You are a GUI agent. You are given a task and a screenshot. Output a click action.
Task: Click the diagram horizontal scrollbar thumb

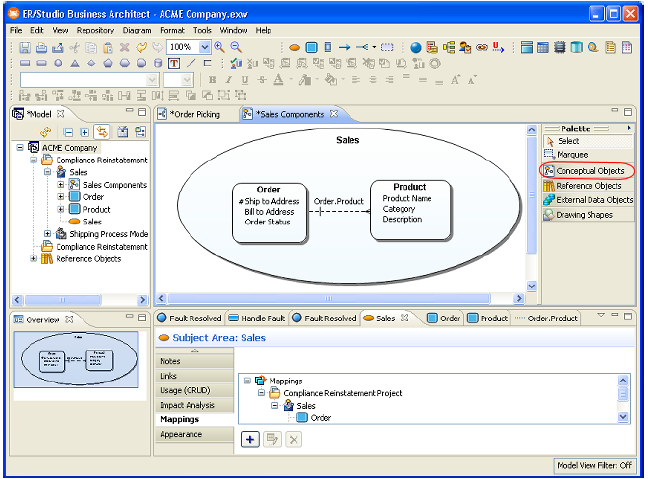[329, 298]
